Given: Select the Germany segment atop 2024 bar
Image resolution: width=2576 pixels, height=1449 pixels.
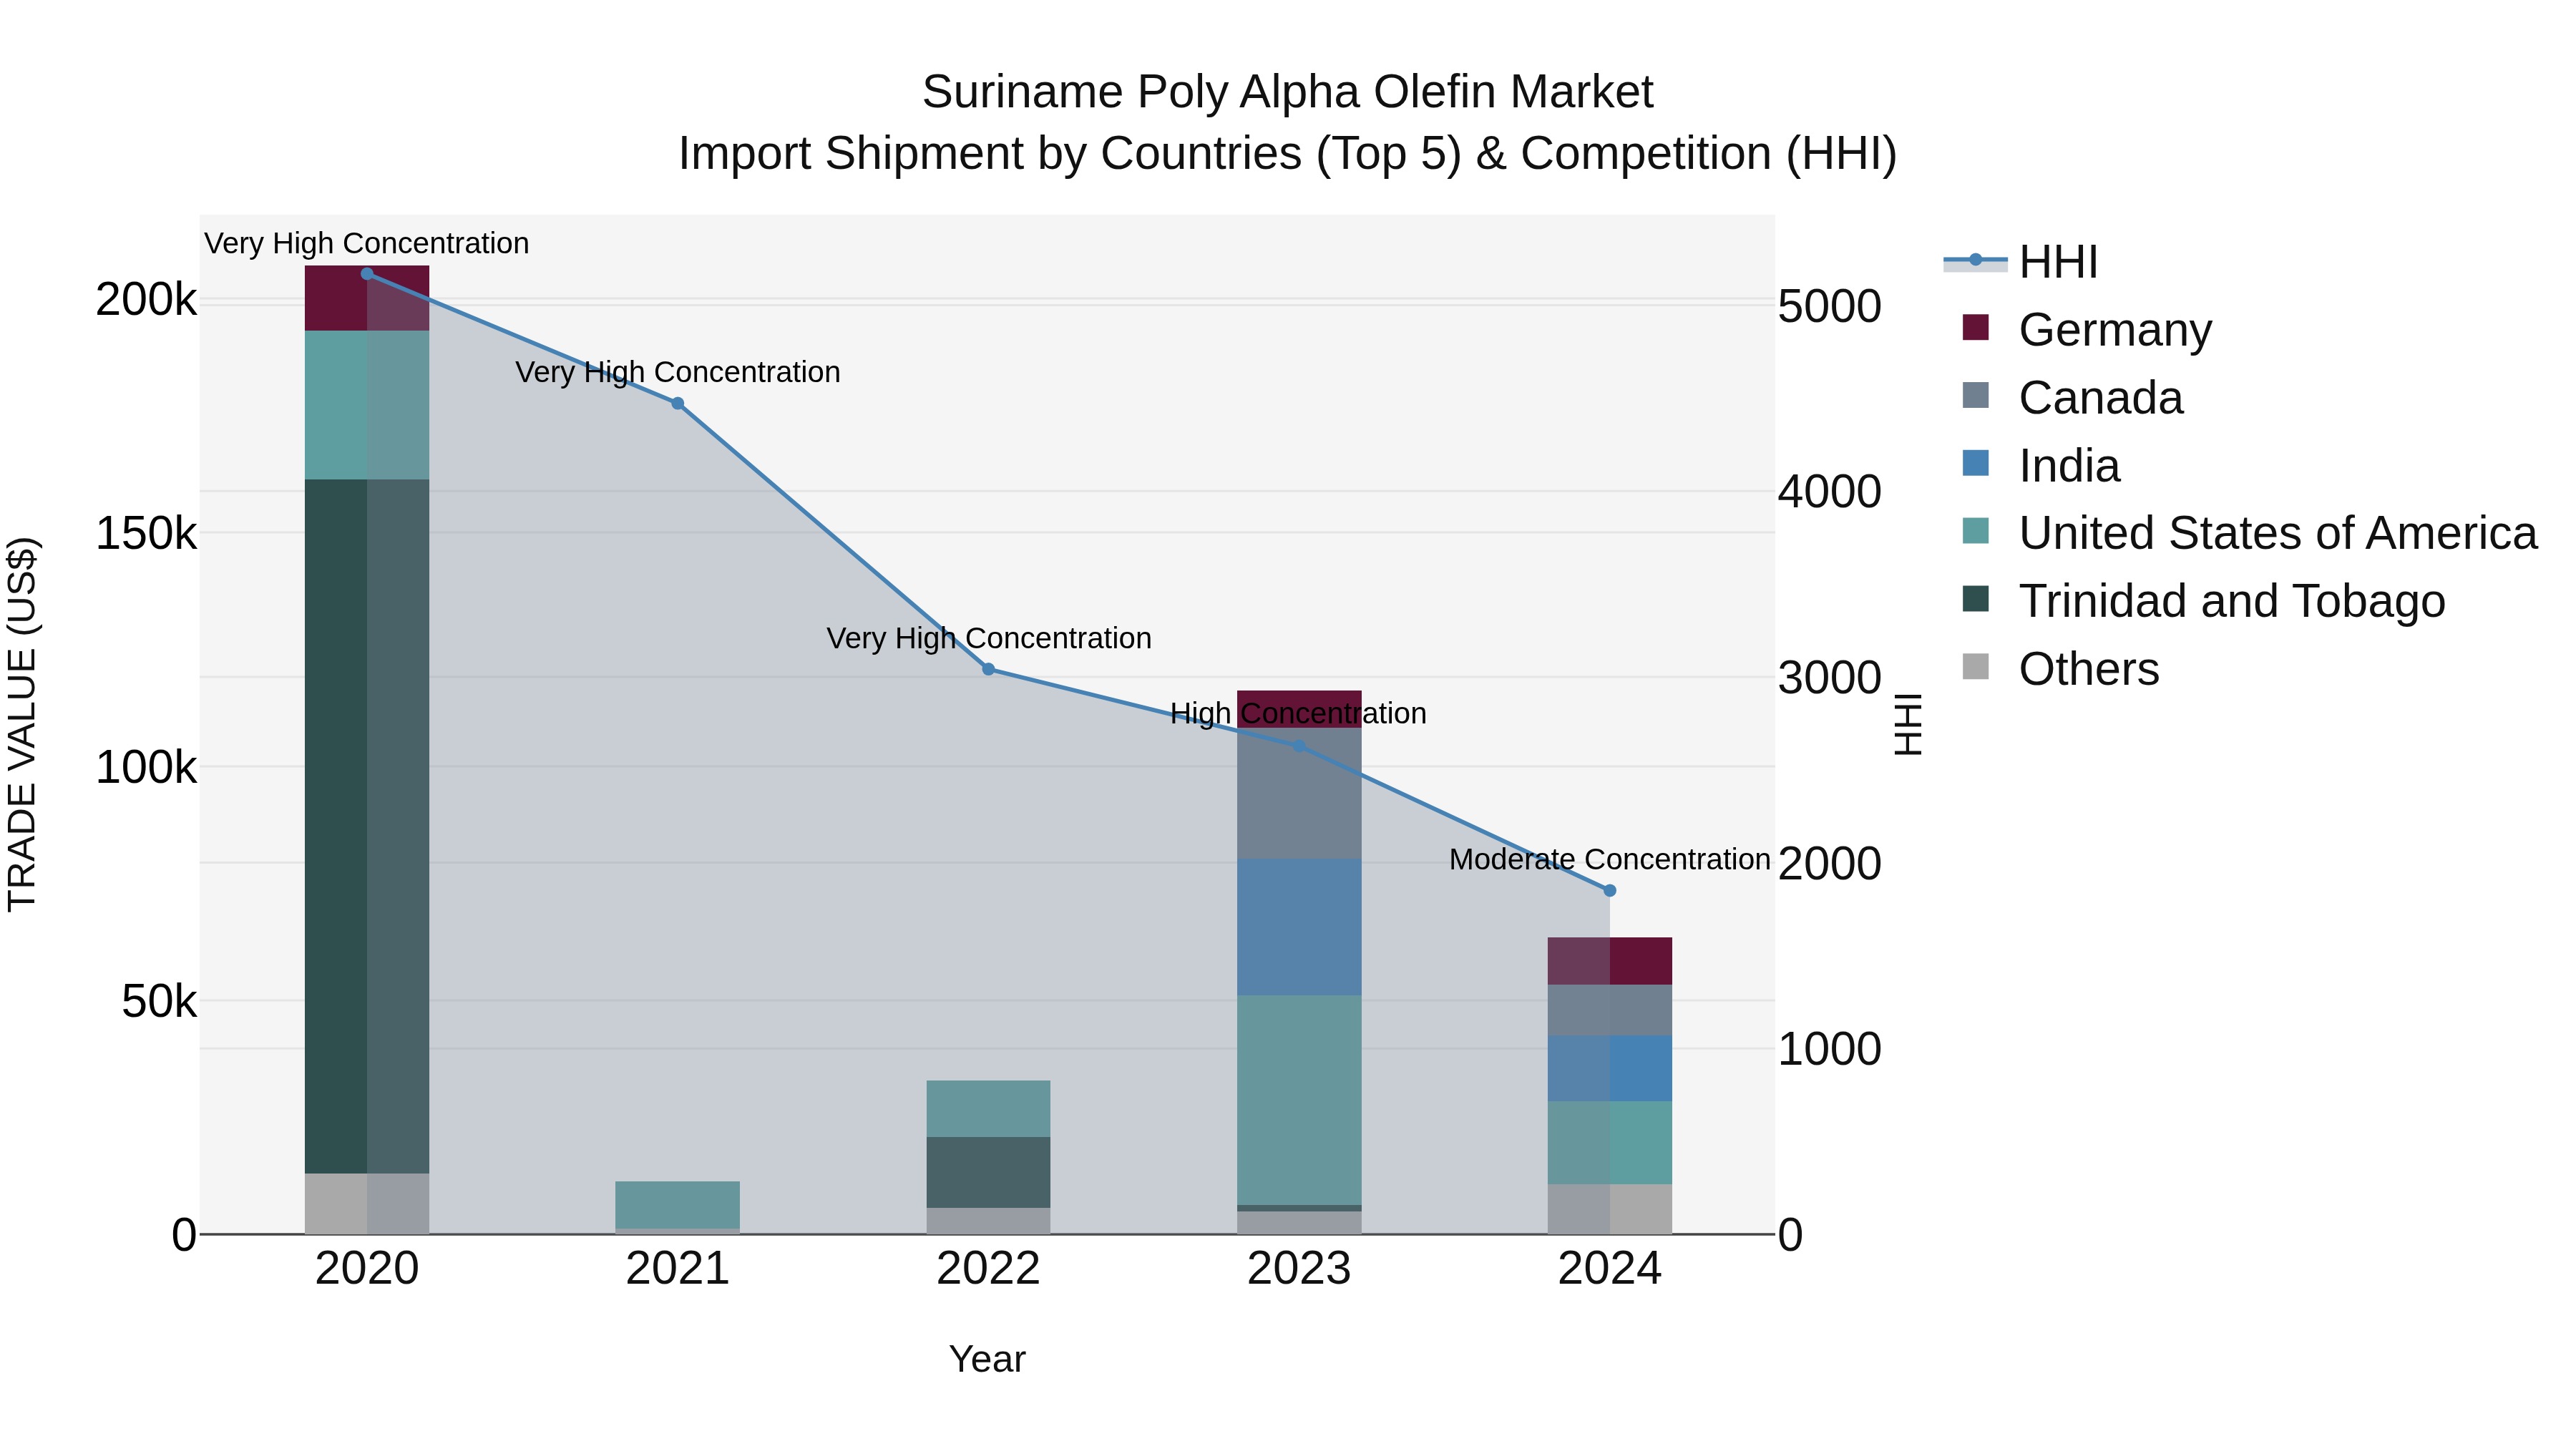Looking at the screenshot, I should (1610, 961).
